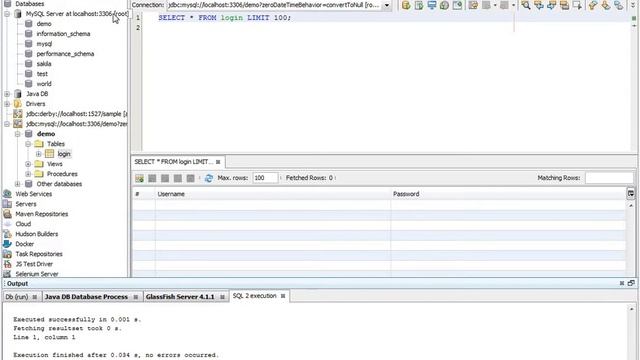Screen dimensions: 640x360
Task: Sort by Password column header
Action: (x=508, y=194)
